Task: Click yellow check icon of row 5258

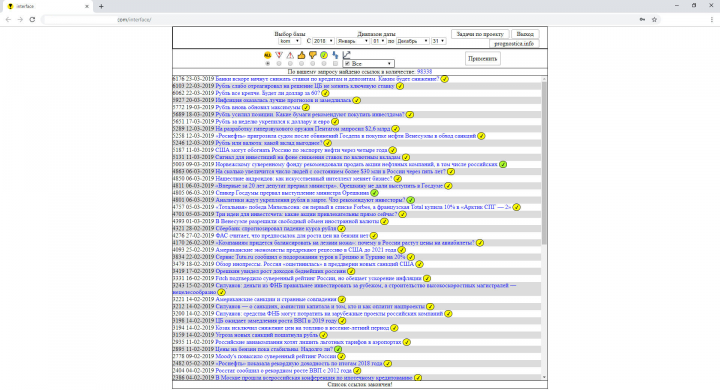Action: (x=481, y=136)
